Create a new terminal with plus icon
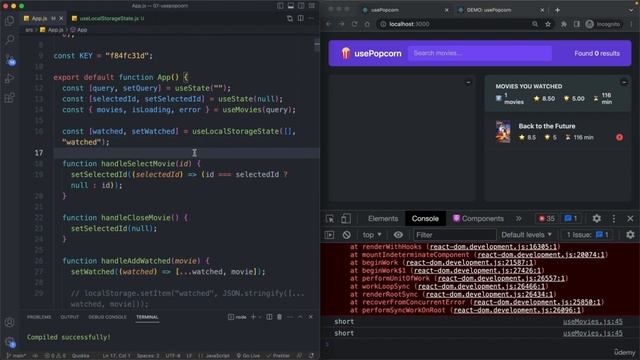640x360 pixels. point(253,317)
